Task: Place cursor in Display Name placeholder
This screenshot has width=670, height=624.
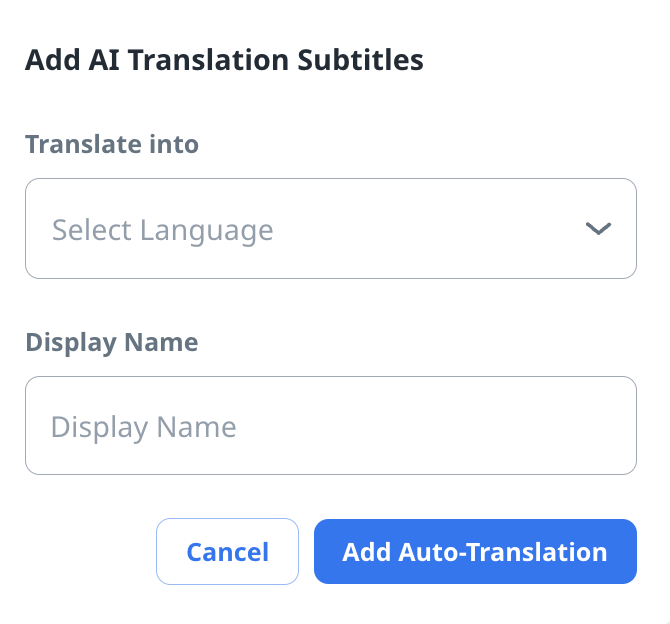Action: tap(144, 427)
